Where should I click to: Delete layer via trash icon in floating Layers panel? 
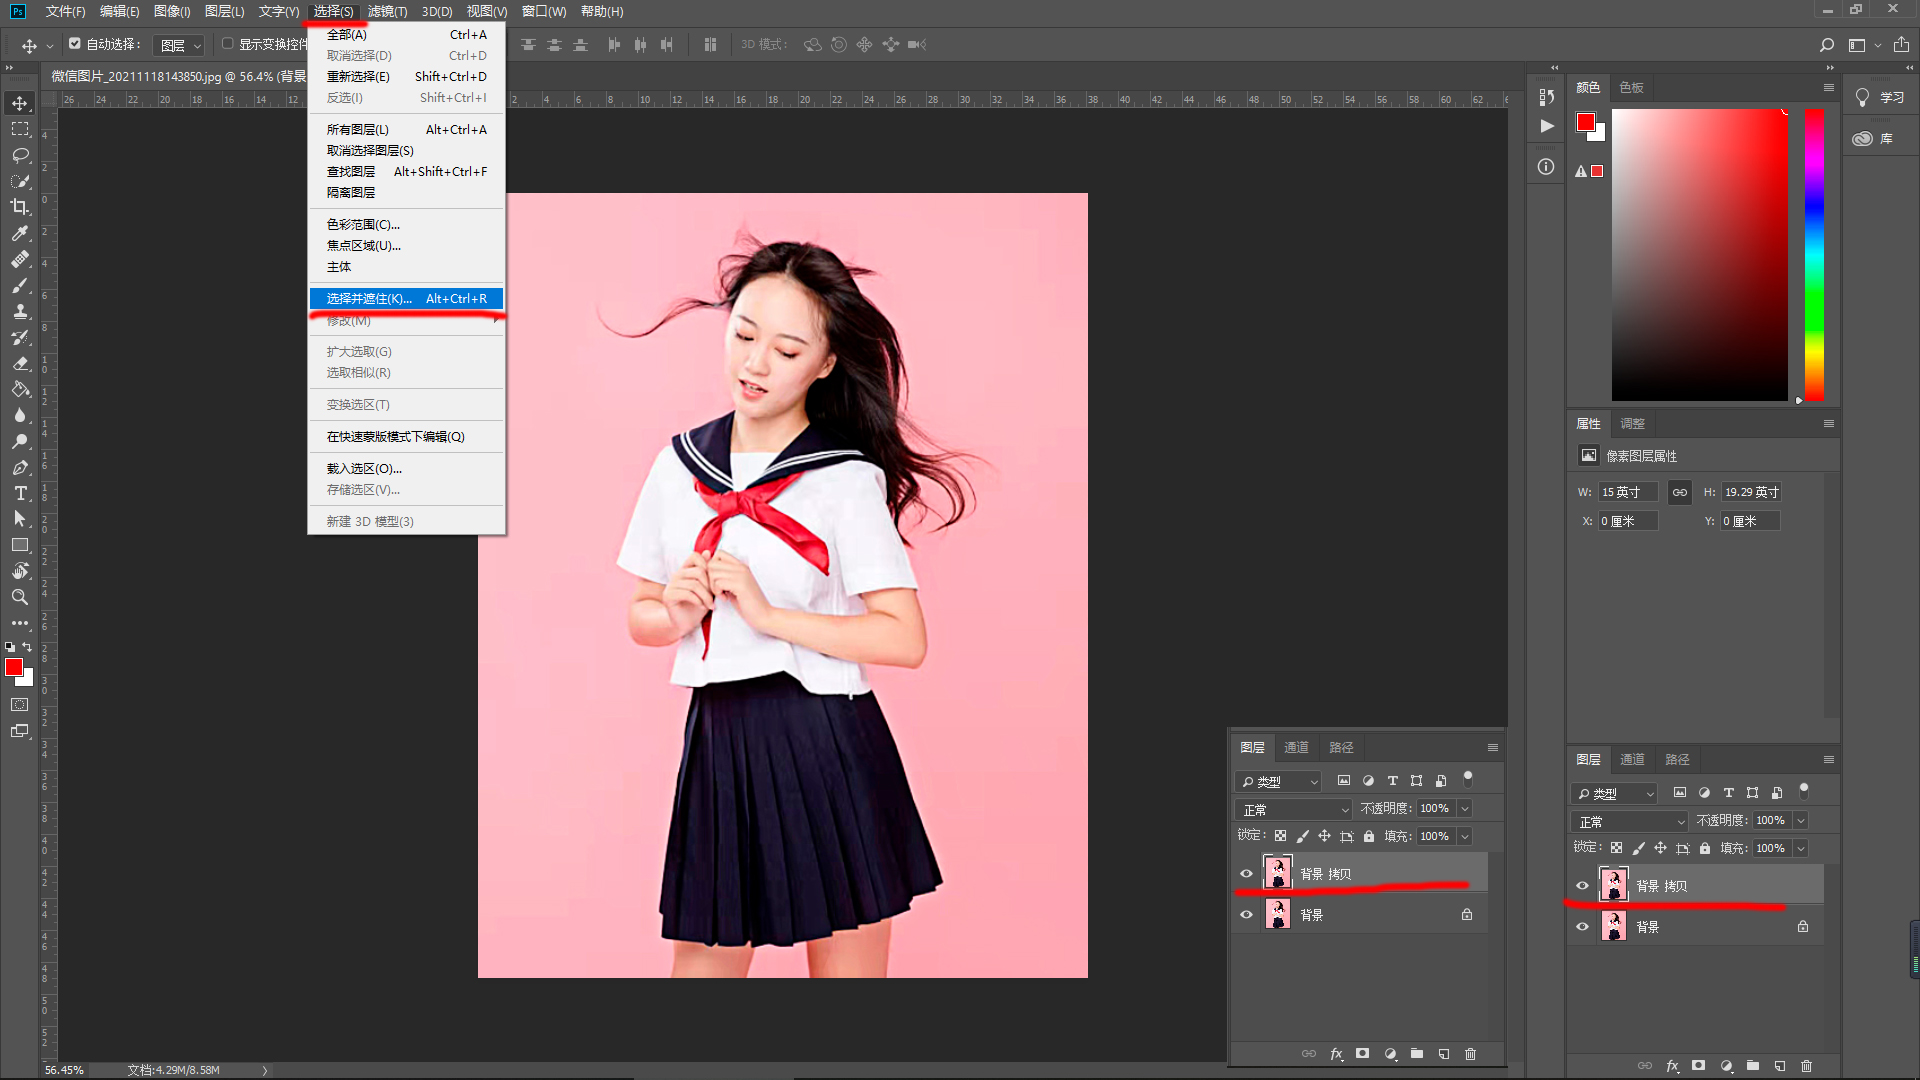pos(1470,1054)
